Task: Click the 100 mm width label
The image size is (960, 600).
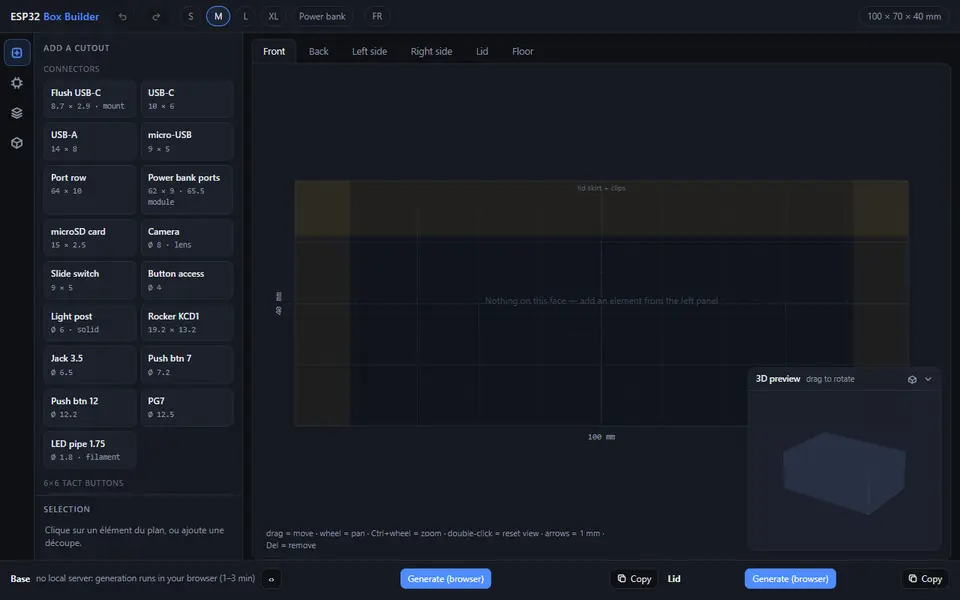Action: pos(601,437)
